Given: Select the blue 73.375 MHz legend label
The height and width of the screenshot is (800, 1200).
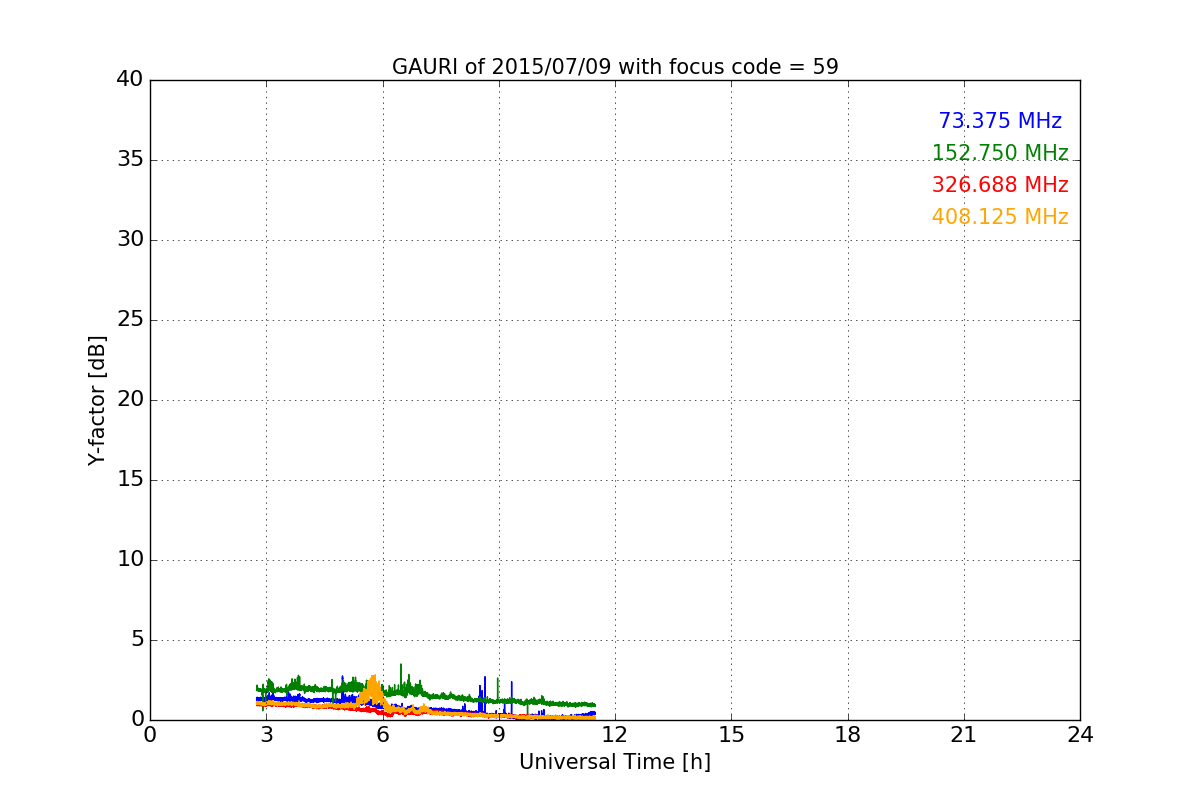Looking at the screenshot, I should coord(1000,121).
